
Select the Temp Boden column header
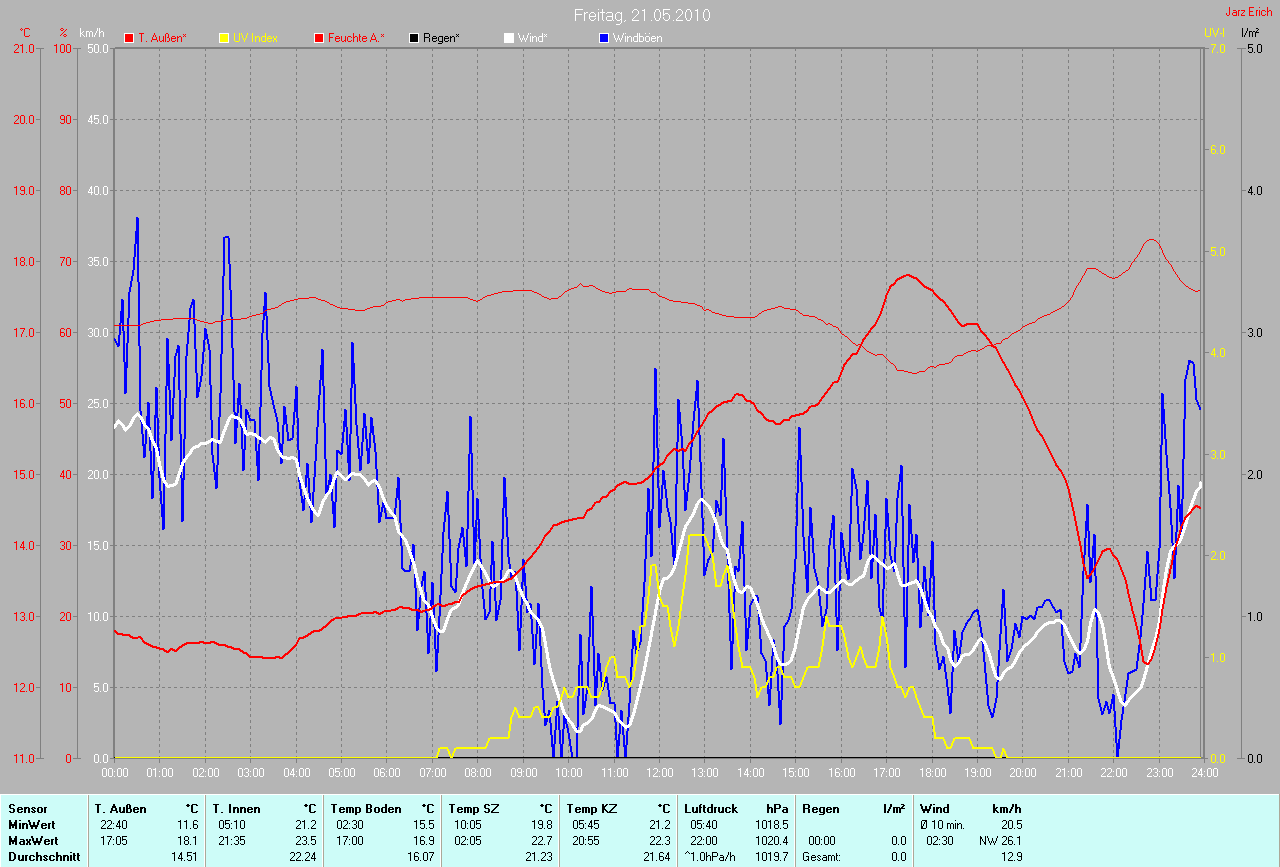tap(366, 808)
